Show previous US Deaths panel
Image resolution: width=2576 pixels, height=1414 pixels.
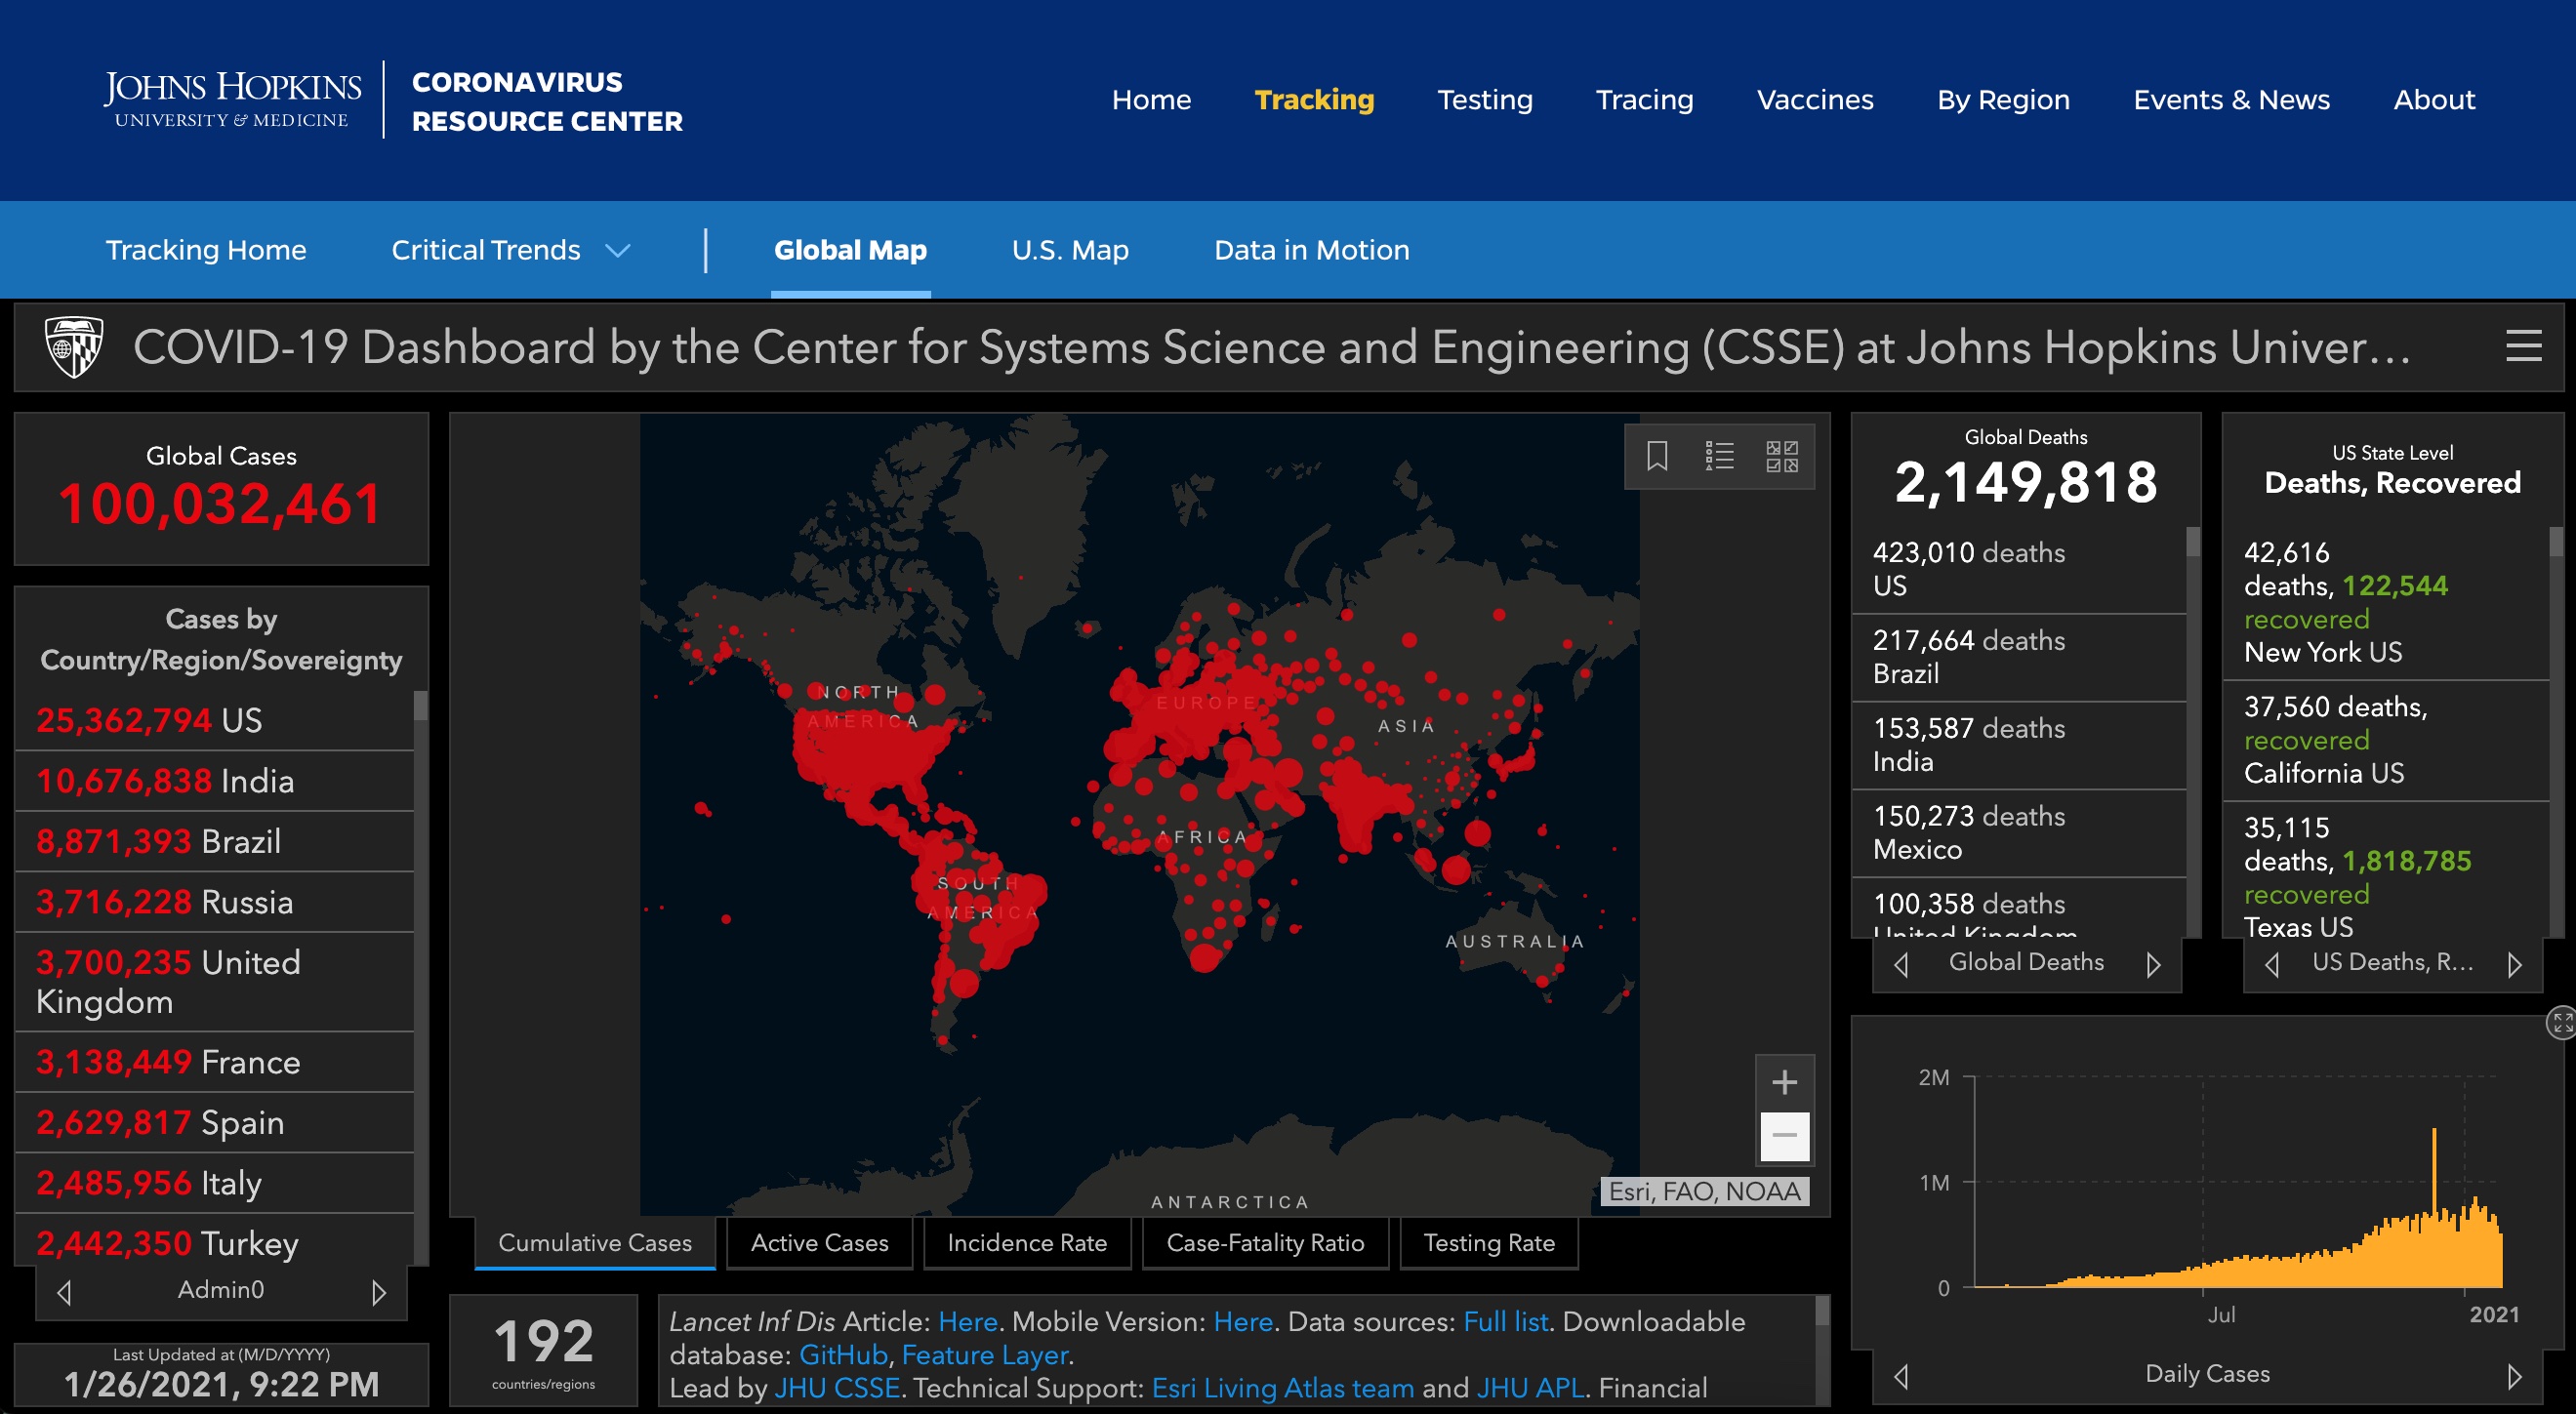(x=2272, y=964)
